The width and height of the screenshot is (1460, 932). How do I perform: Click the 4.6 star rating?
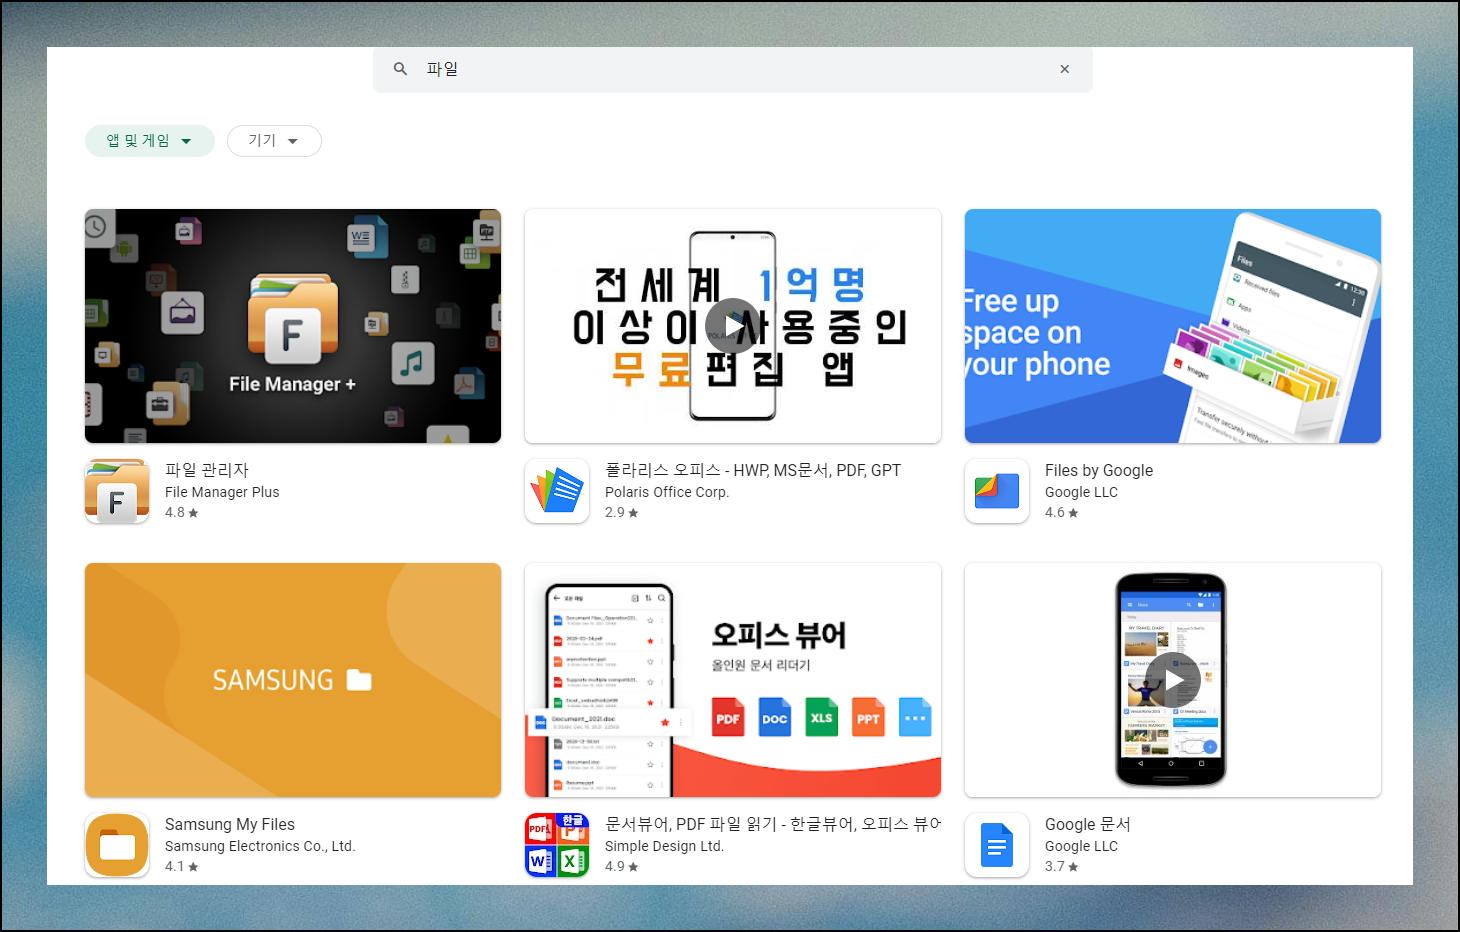click(1062, 512)
